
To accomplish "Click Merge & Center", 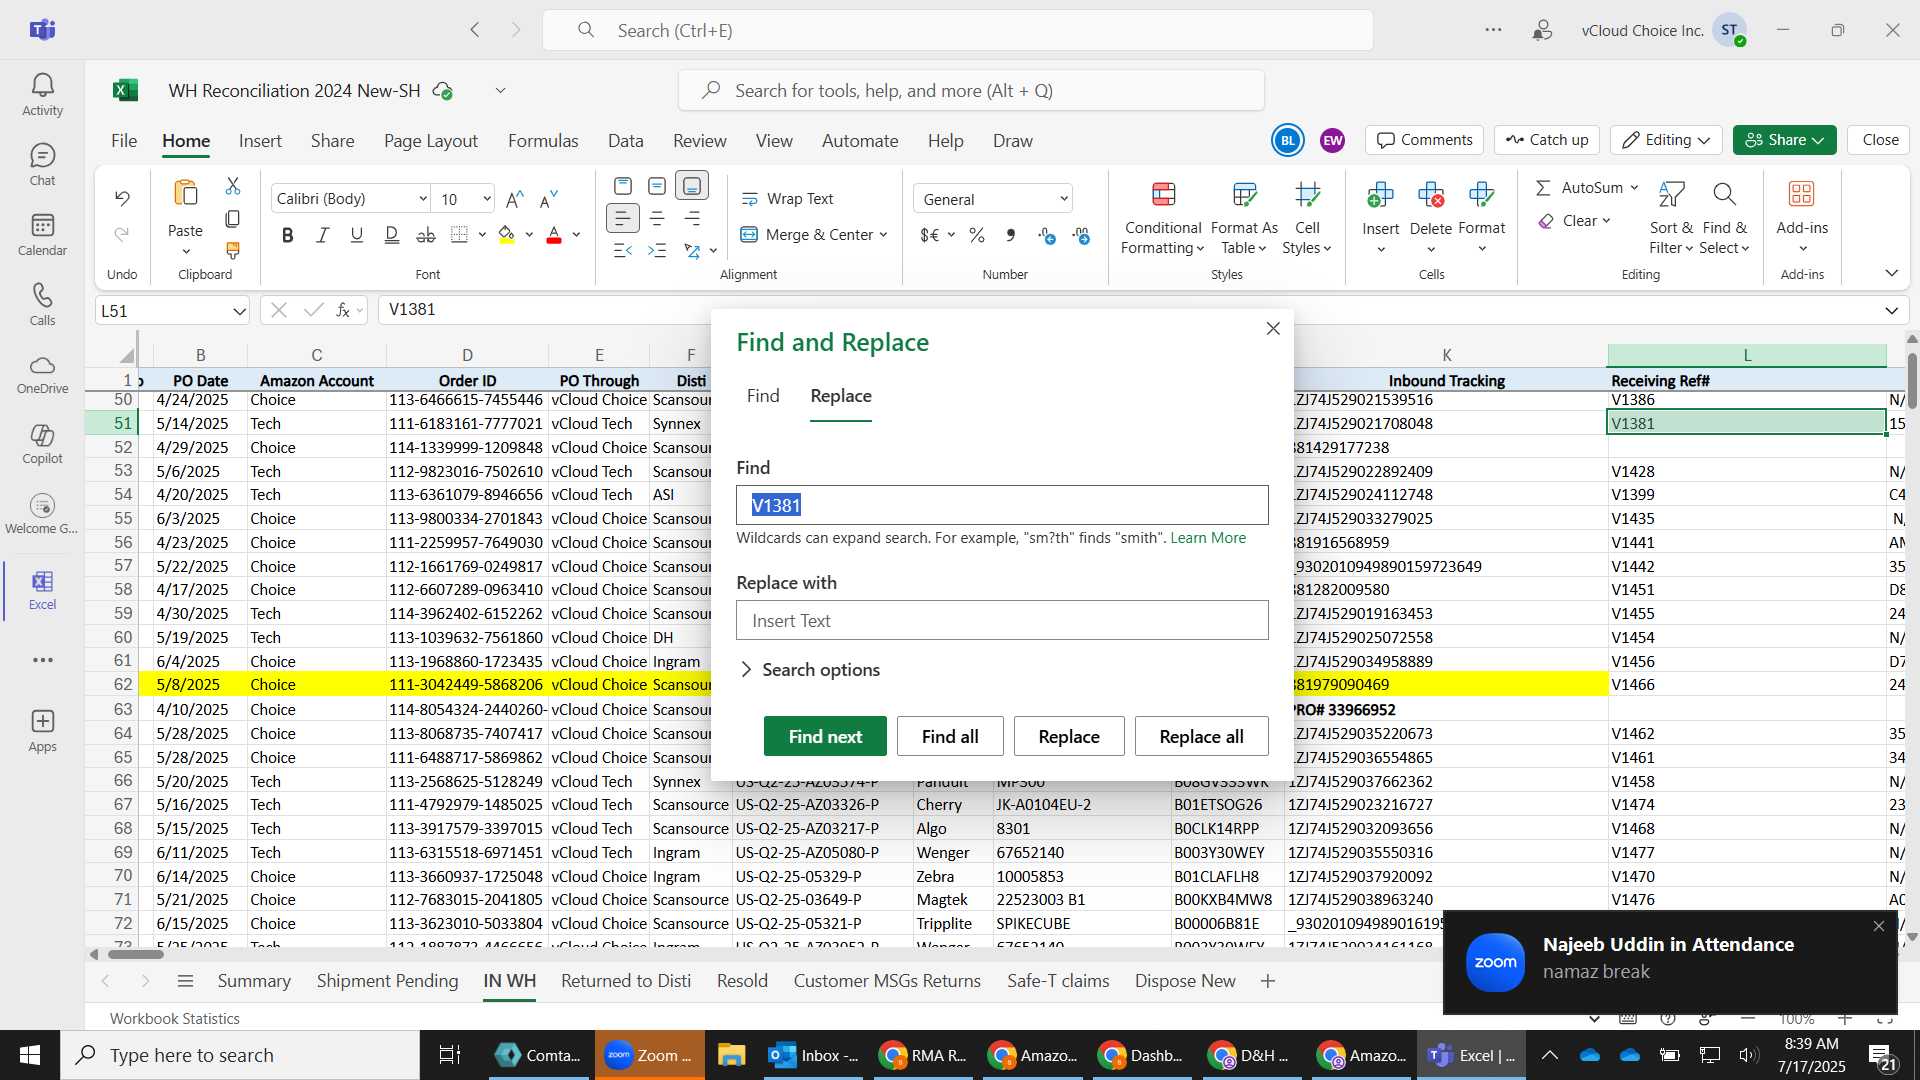I will pos(807,235).
